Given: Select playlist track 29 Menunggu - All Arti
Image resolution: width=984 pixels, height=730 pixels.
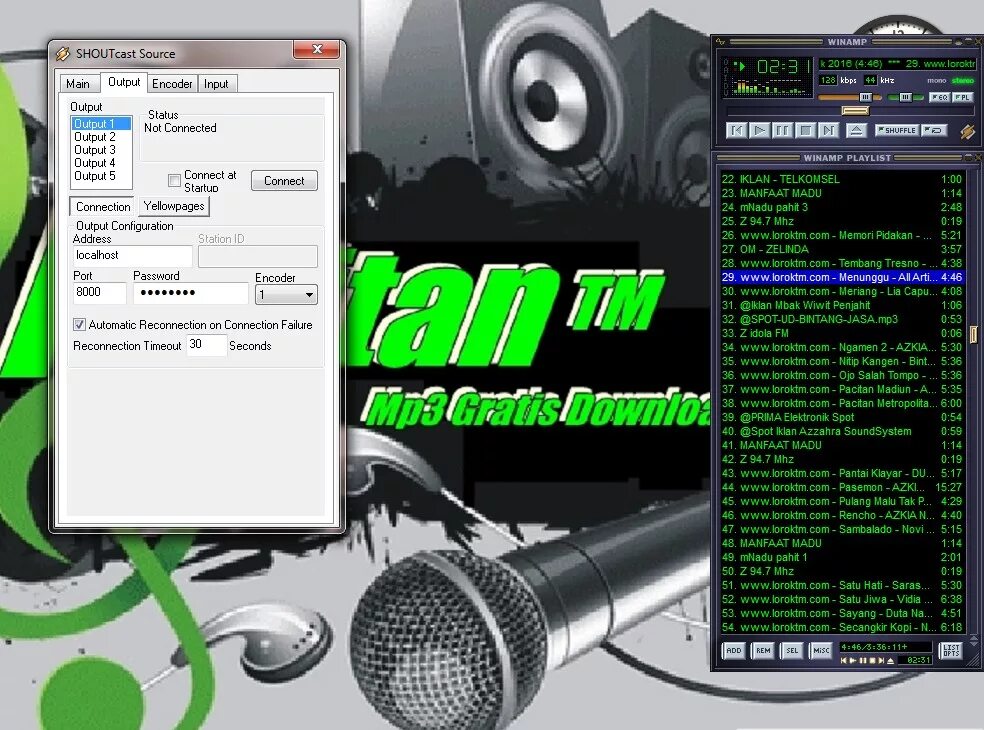Looking at the screenshot, I should [x=842, y=277].
